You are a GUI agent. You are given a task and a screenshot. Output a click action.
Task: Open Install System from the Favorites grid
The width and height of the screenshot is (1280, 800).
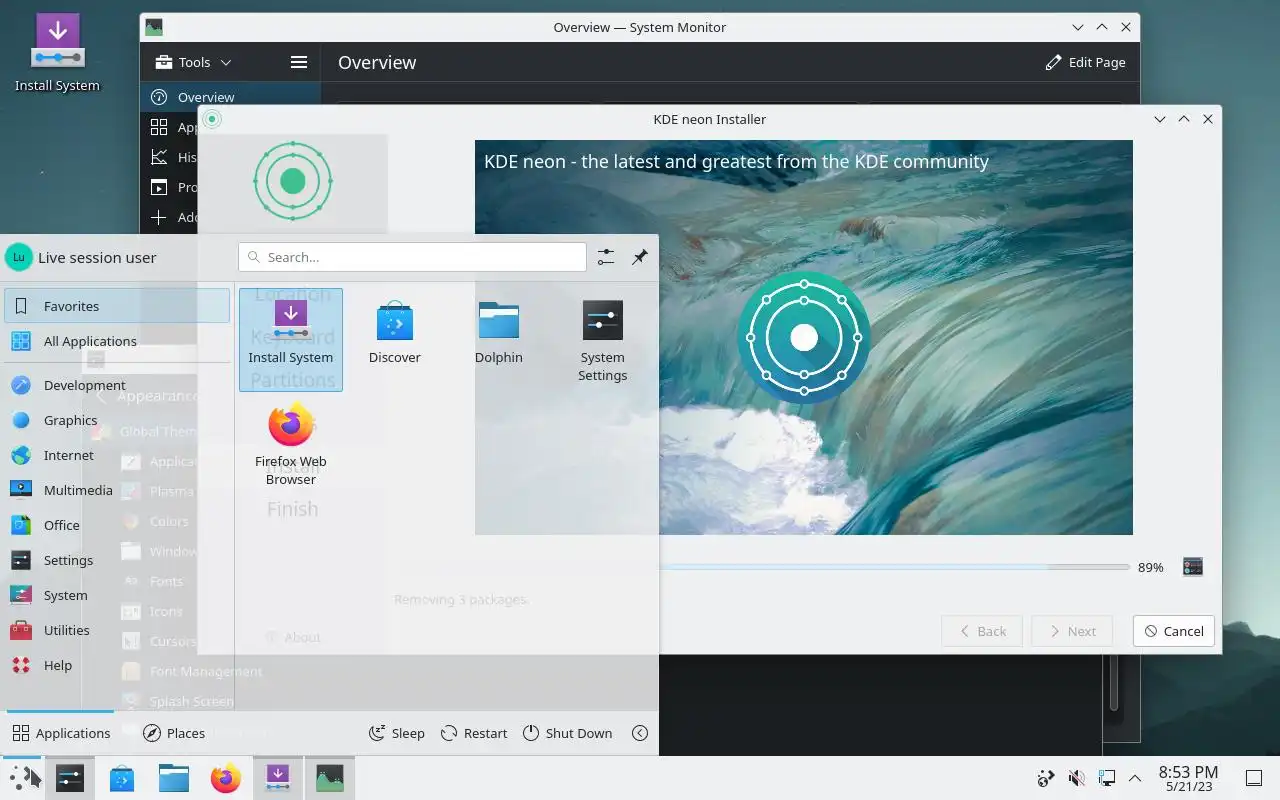(x=291, y=339)
